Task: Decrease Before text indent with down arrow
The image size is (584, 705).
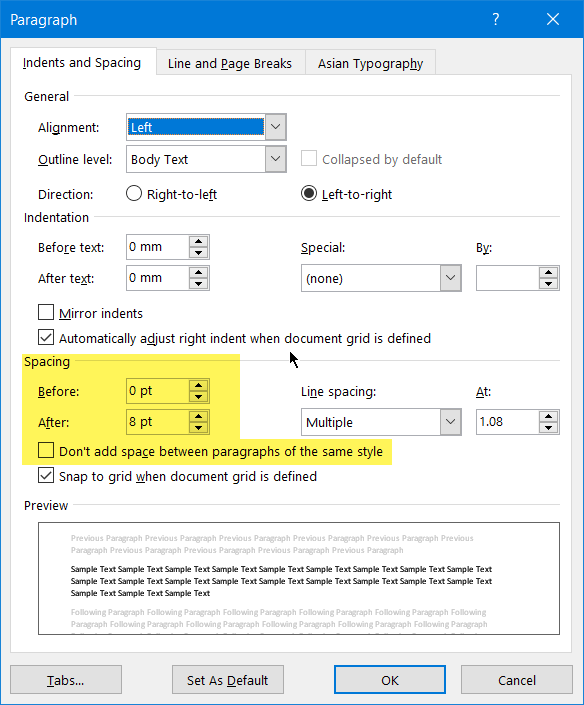Action: 198,253
